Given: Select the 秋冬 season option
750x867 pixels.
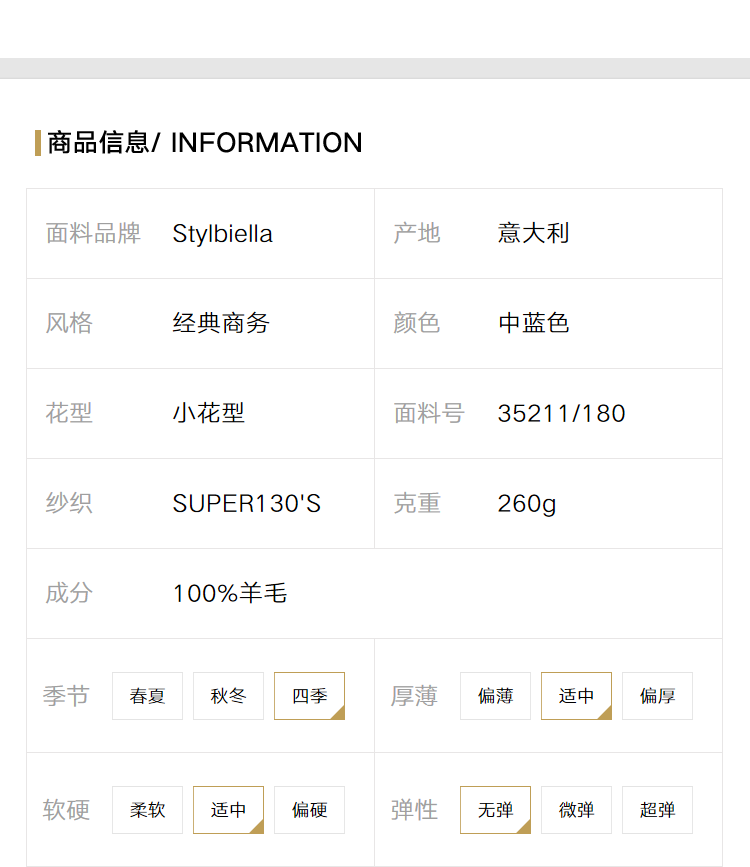Looking at the screenshot, I should [228, 696].
